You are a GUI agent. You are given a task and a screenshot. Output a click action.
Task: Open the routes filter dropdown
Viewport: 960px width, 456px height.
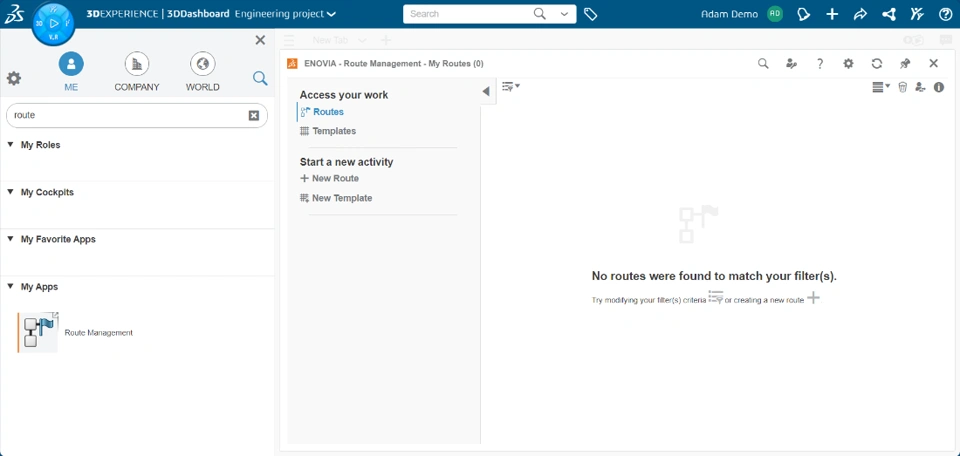pos(510,87)
